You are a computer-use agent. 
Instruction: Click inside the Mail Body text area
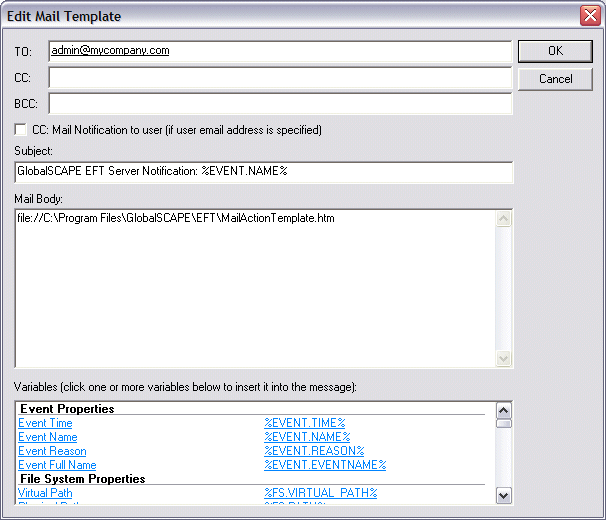[x=255, y=288]
